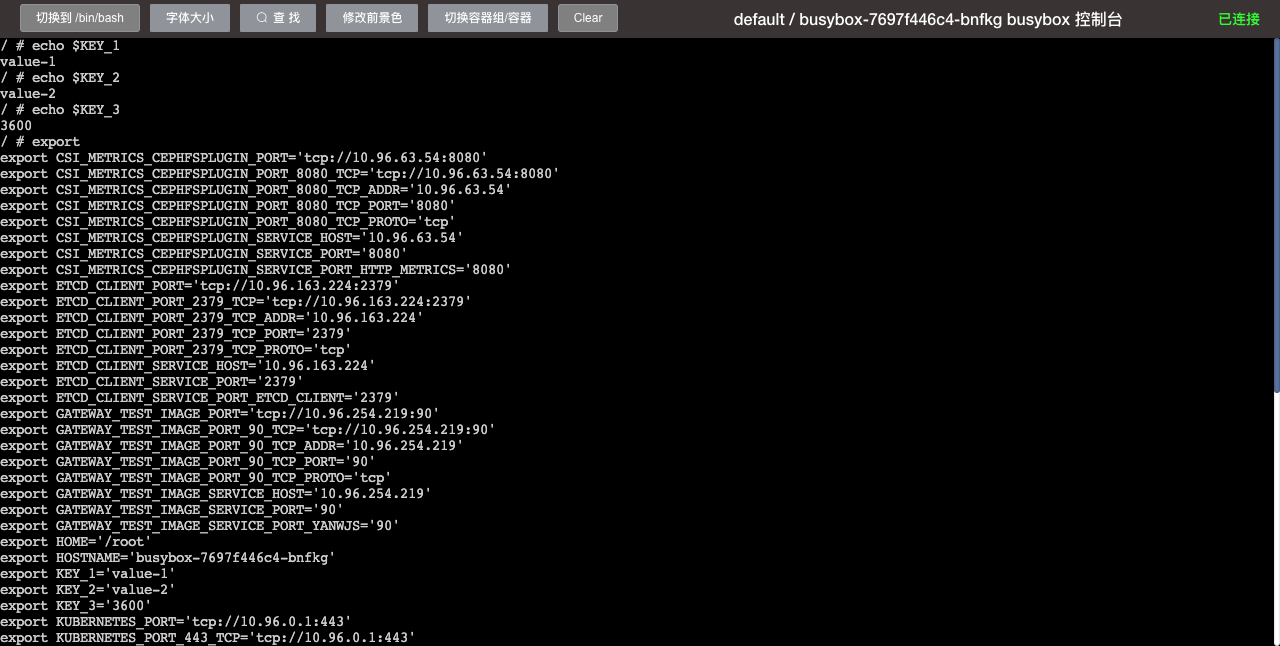Click line CSI_METRICS_CEPHFSPLUGIN_PORT='tcp://10.96.63.54:8080'
1280x646 pixels.
pyautogui.click(x=244, y=158)
